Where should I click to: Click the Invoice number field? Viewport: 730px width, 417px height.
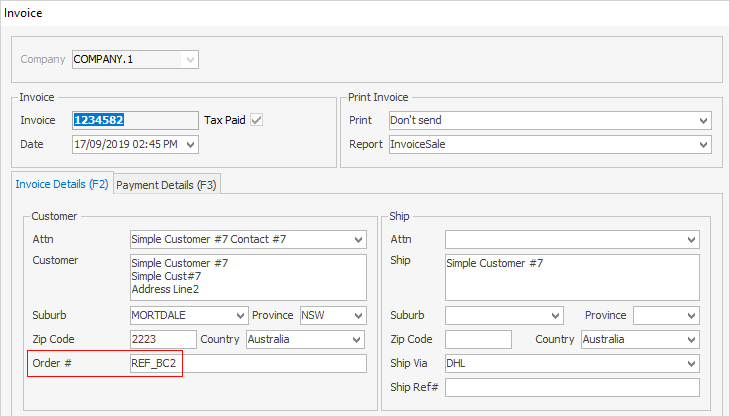(x=134, y=120)
